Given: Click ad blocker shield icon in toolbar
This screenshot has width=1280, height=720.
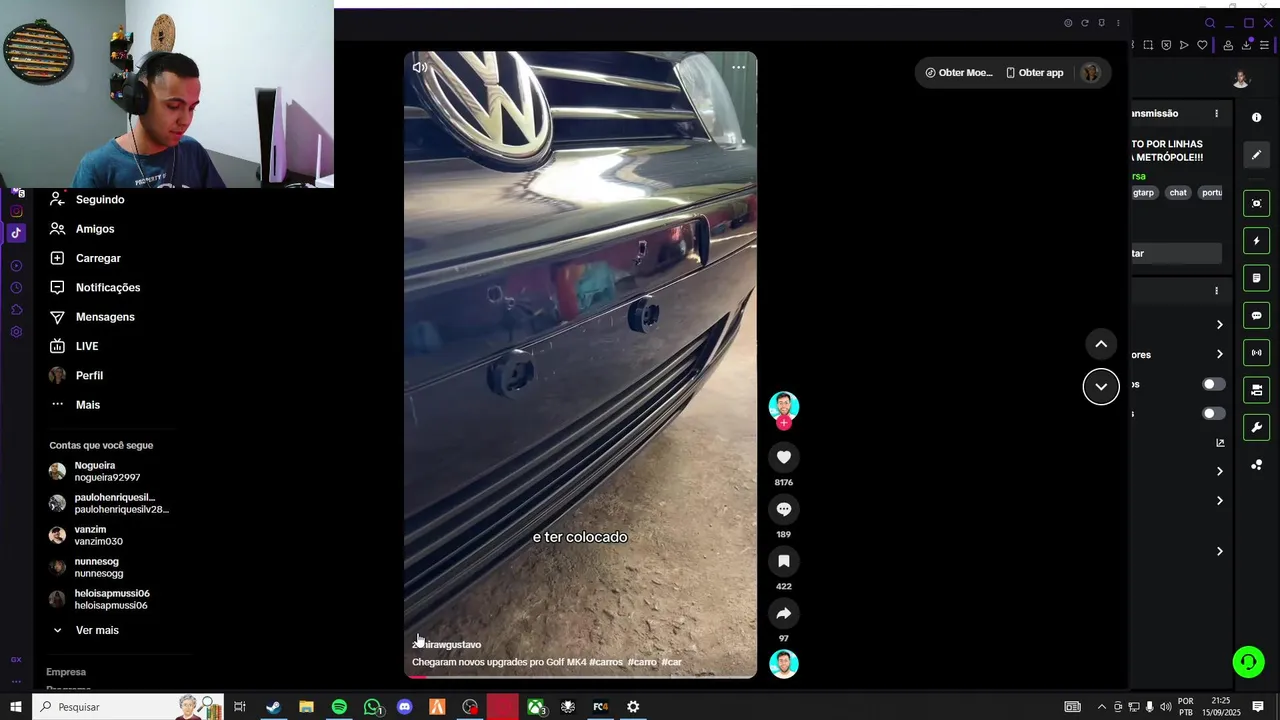Looking at the screenshot, I should coord(1166,45).
